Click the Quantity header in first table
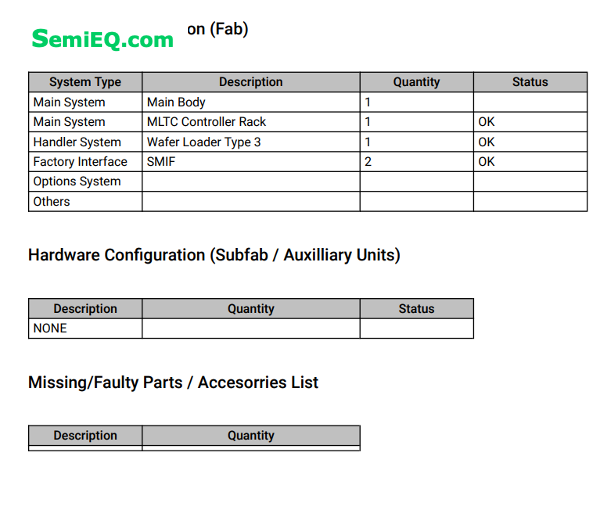This screenshot has width=600, height=510. click(x=417, y=82)
